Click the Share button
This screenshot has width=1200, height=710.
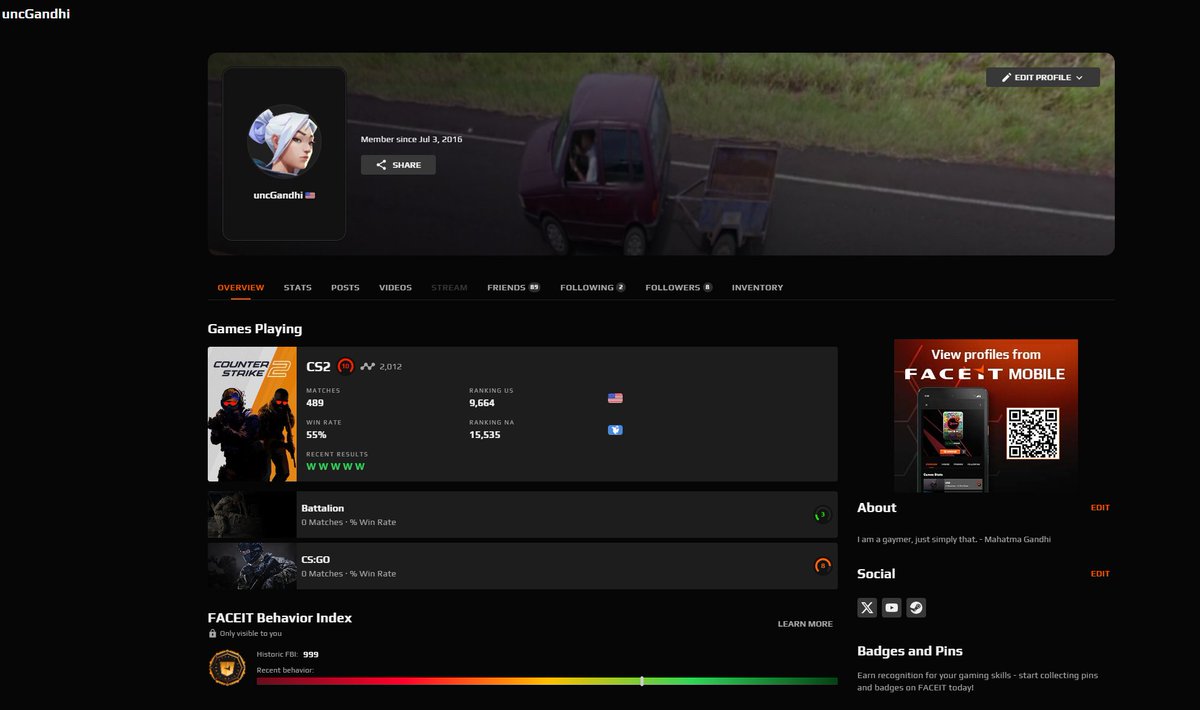(398, 165)
